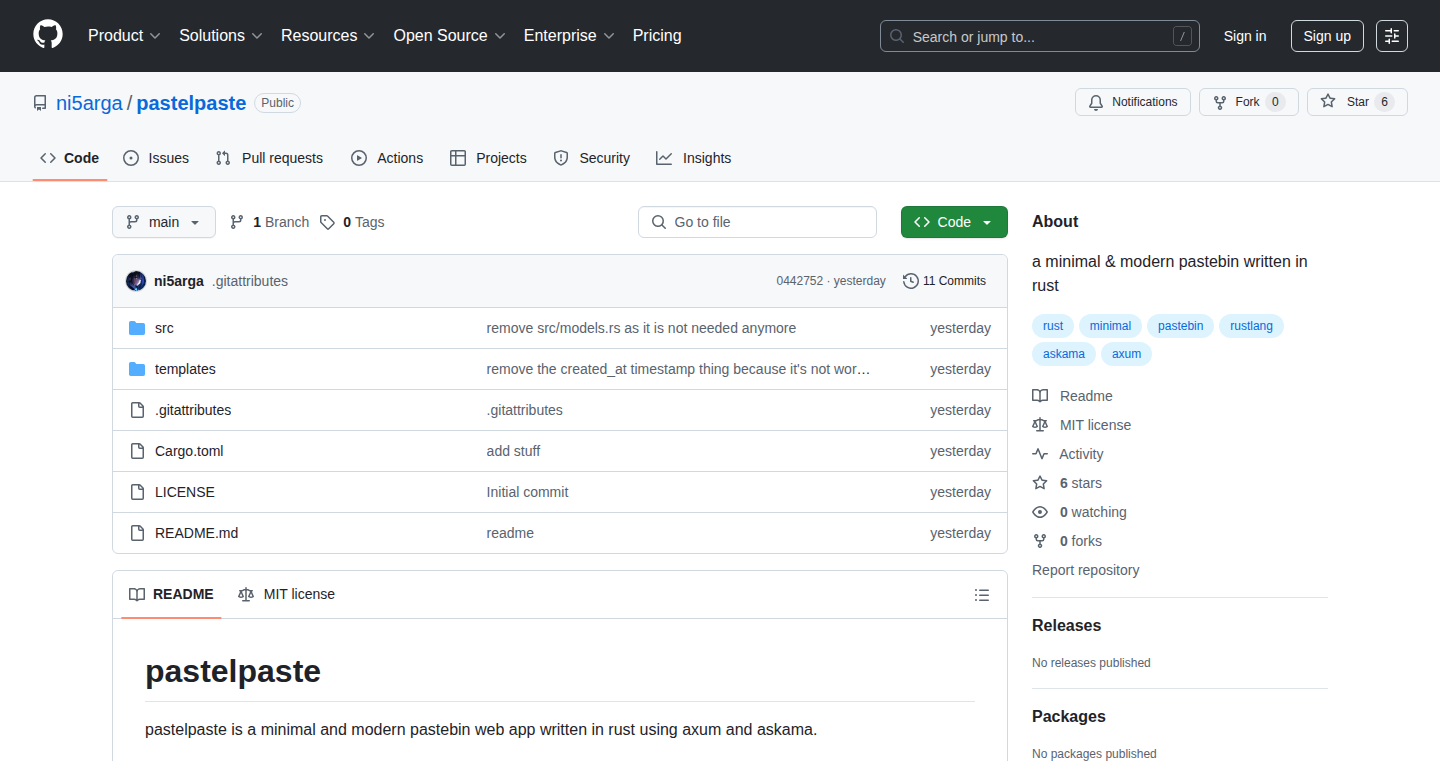Click Sign in
Image resolution: width=1440 pixels, height=761 pixels.
1245,36
